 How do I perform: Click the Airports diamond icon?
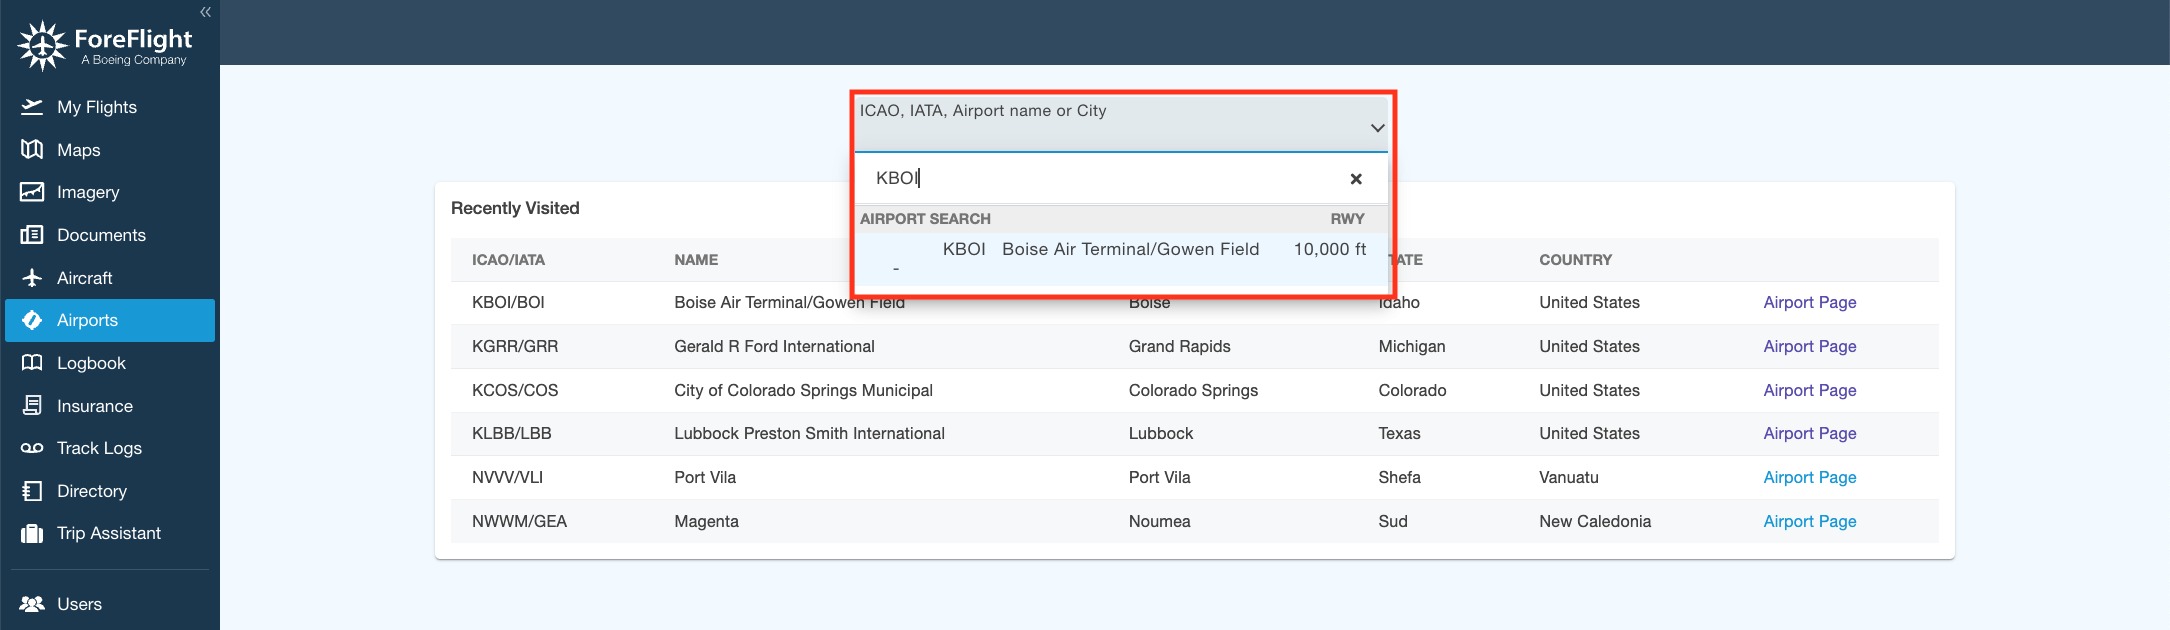[32, 320]
